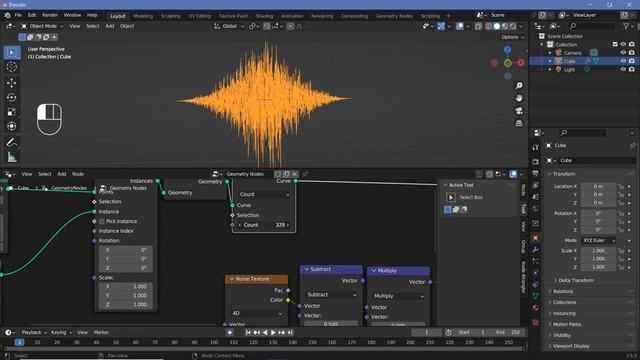
Task: Select the Move tool in viewport toolbar
Action: [x=11, y=83]
